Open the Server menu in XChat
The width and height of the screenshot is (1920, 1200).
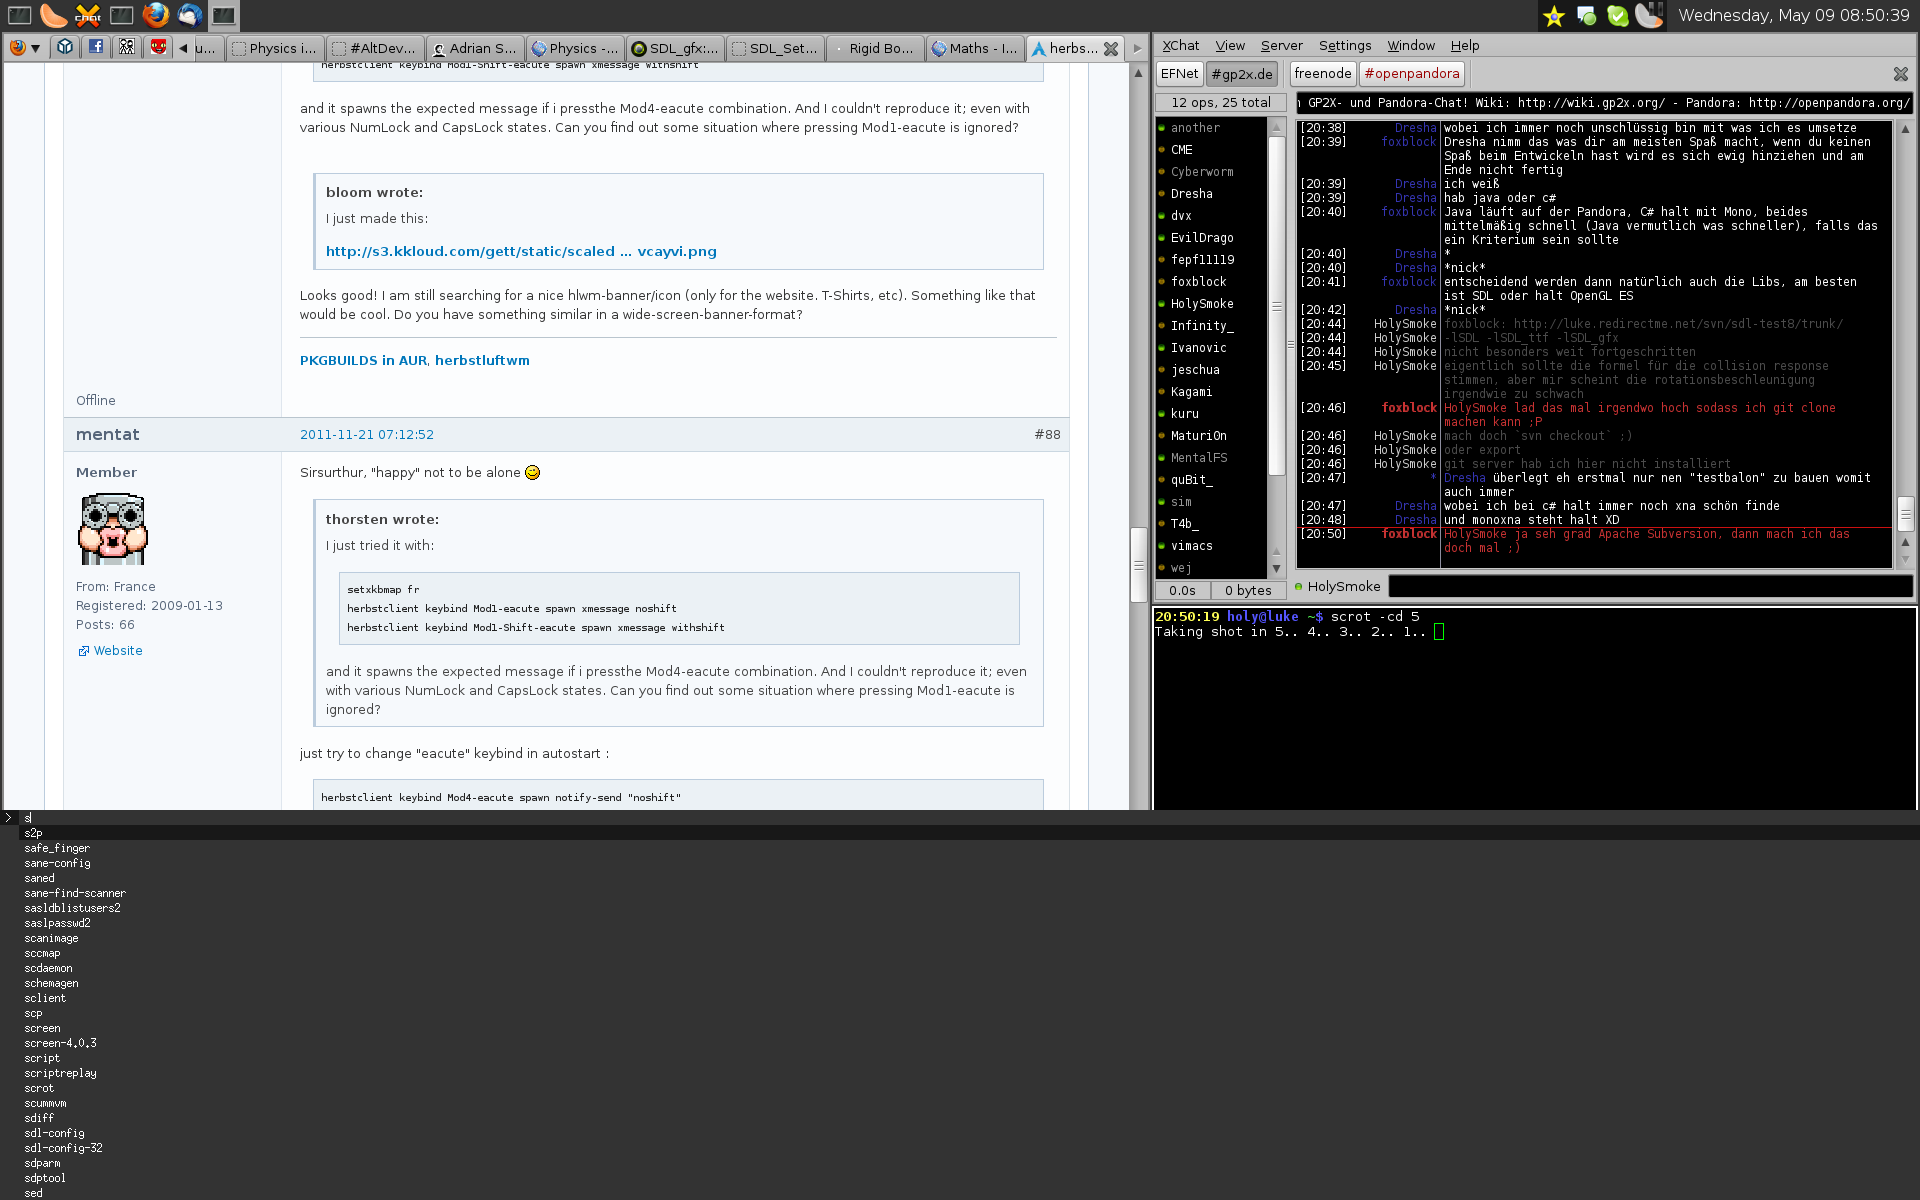[1281, 45]
